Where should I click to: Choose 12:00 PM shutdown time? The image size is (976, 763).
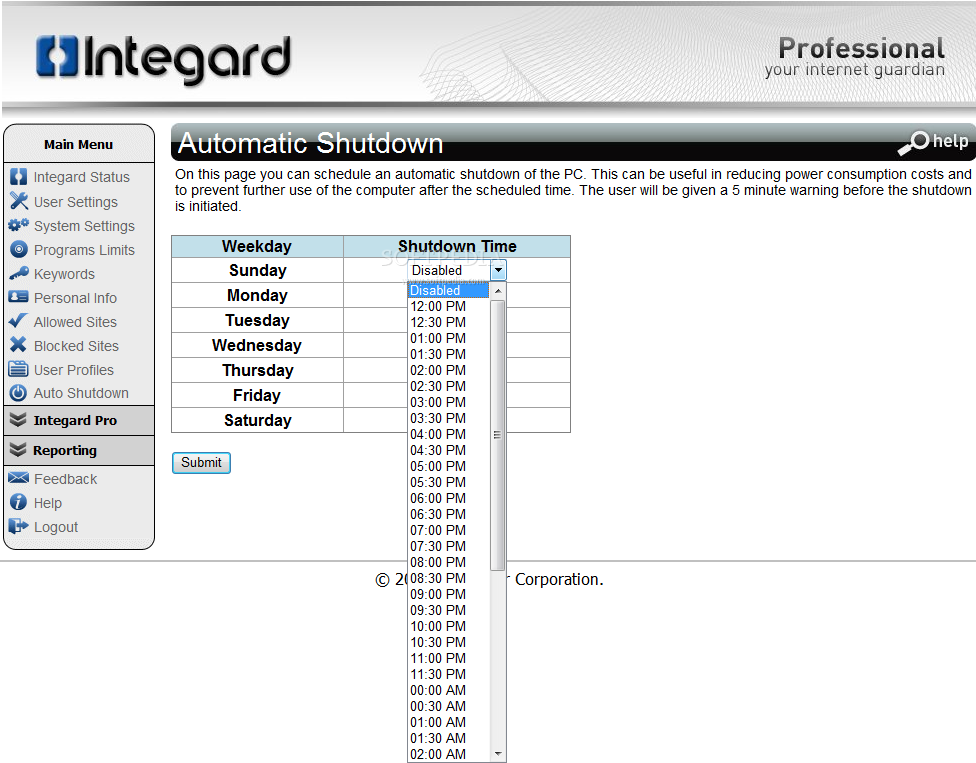point(448,306)
